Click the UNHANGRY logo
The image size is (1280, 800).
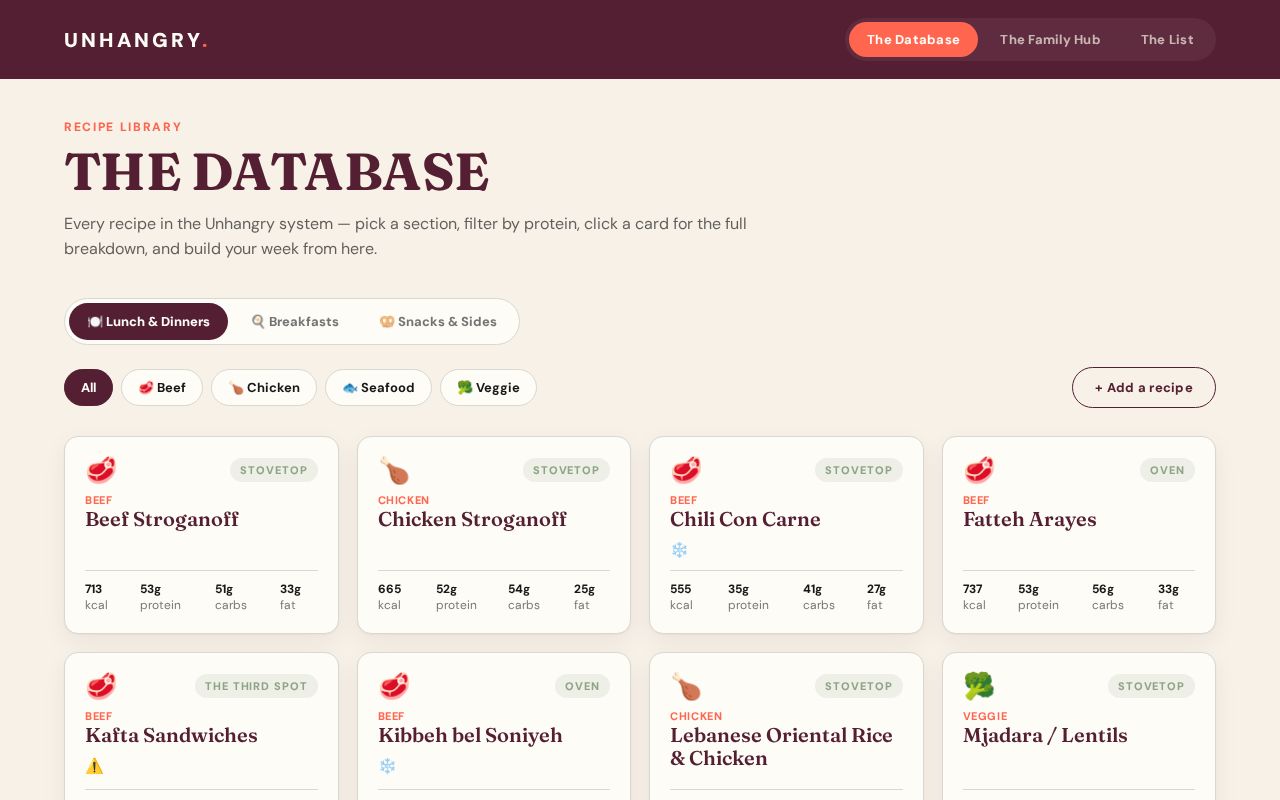point(136,40)
